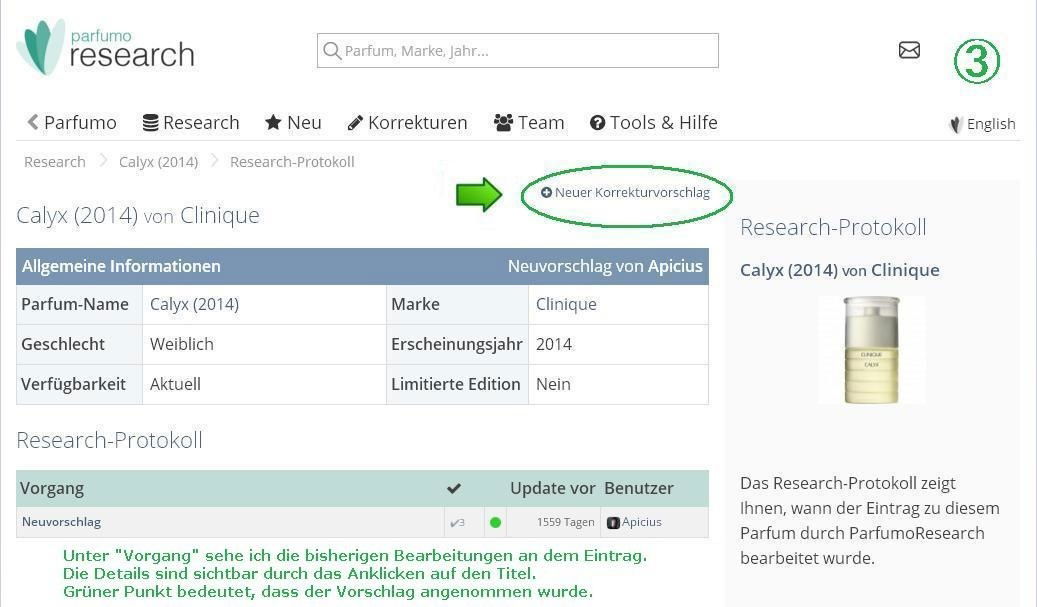Click Nein limited edition value
The height and width of the screenshot is (607, 1037).
point(554,384)
